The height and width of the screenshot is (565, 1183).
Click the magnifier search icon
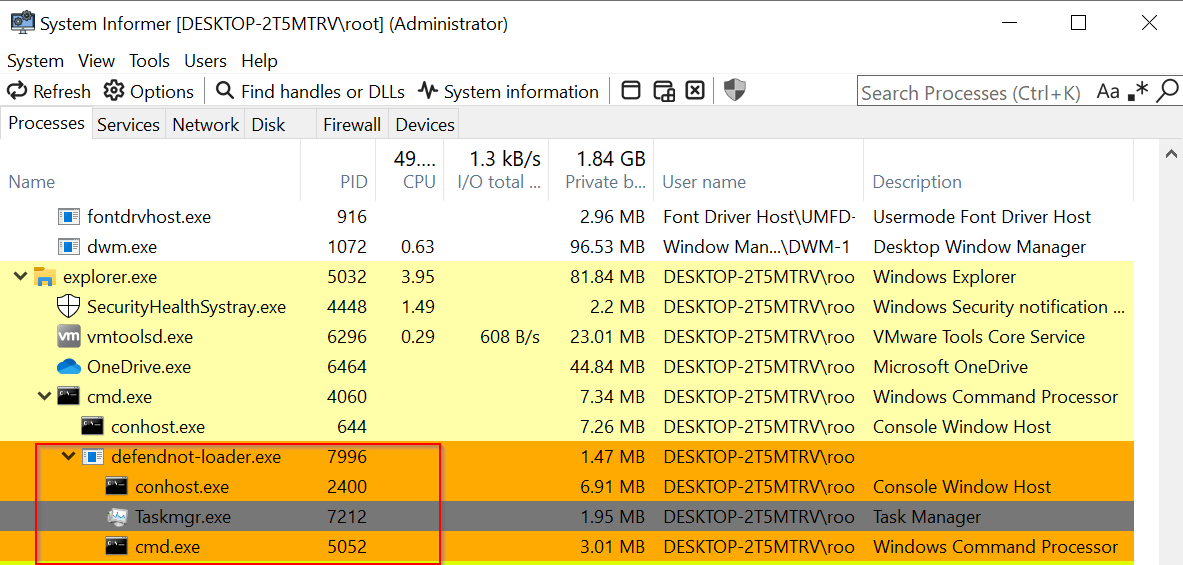(x=1166, y=91)
